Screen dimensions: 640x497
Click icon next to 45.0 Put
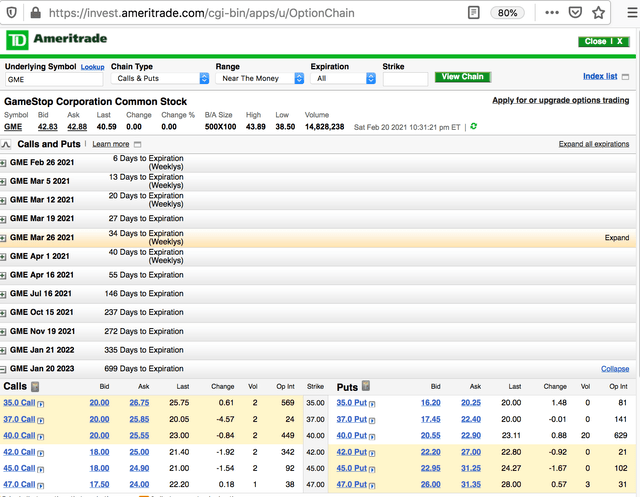pos(372,469)
